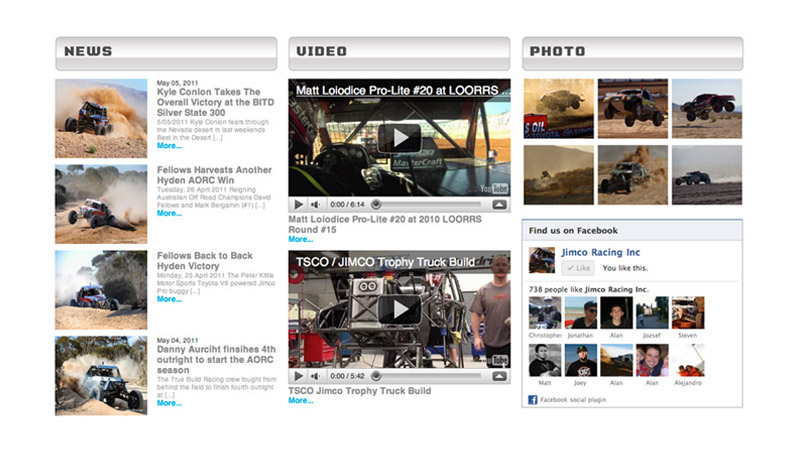Image resolution: width=800 pixels, height=454 pixels.
Task: Seek the Matt Loiodice video progress bar
Action: [x=430, y=204]
